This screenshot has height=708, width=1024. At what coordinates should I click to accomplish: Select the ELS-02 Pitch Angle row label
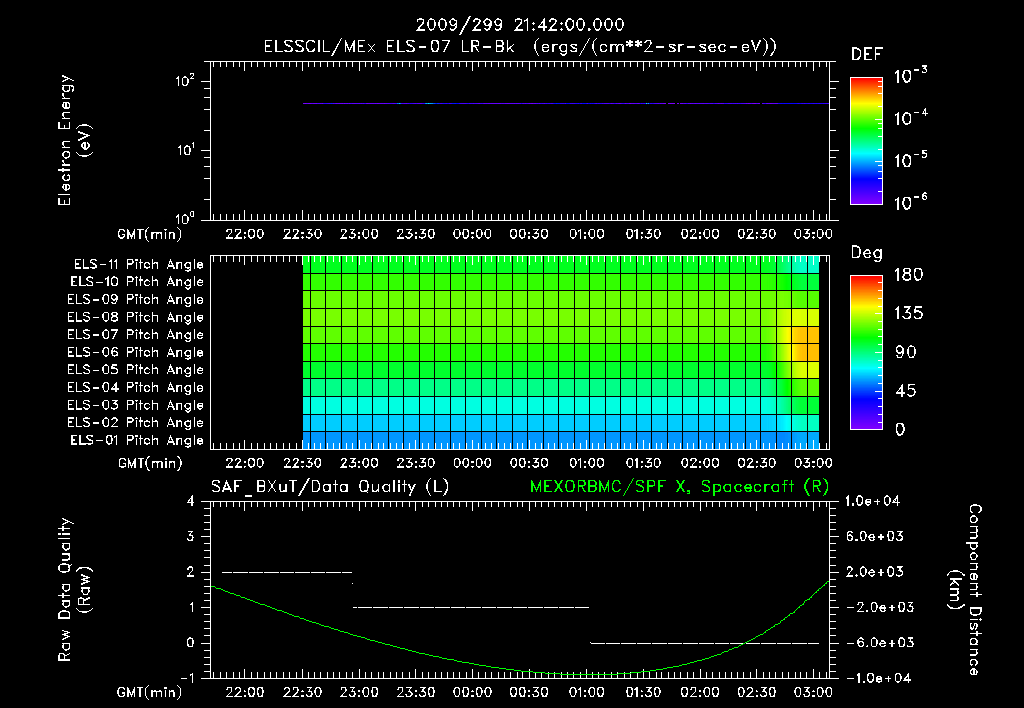pos(136,423)
